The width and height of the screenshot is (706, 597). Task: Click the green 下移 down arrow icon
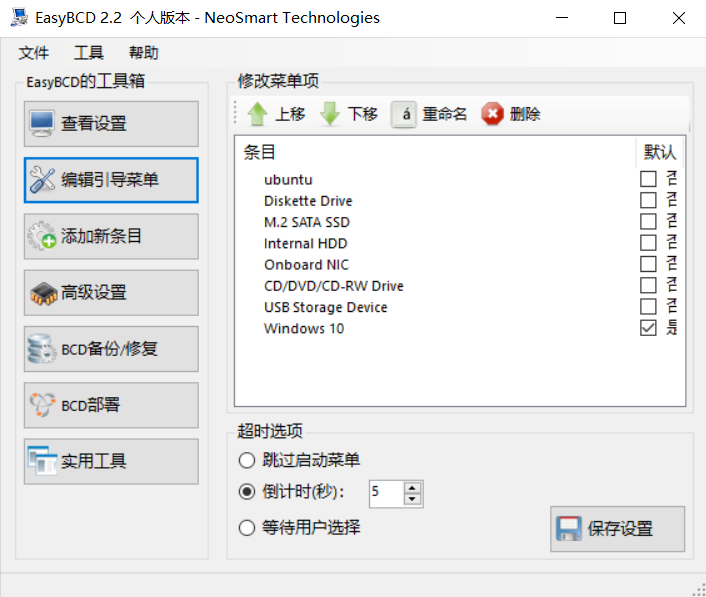point(330,114)
